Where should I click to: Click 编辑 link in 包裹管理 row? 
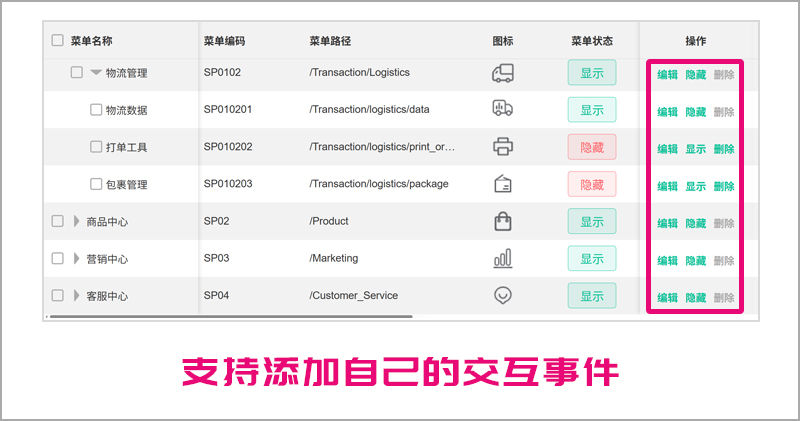point(667,186)
